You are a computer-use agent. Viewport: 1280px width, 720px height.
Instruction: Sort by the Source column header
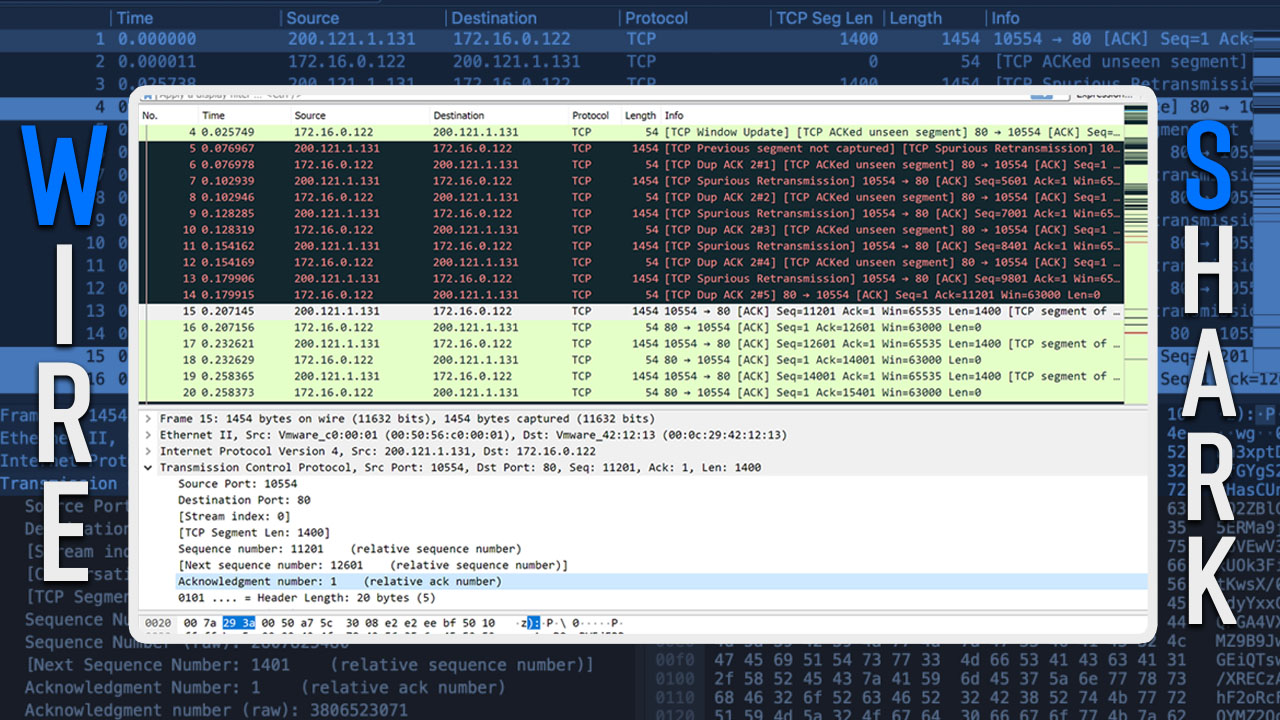point(310,116)
